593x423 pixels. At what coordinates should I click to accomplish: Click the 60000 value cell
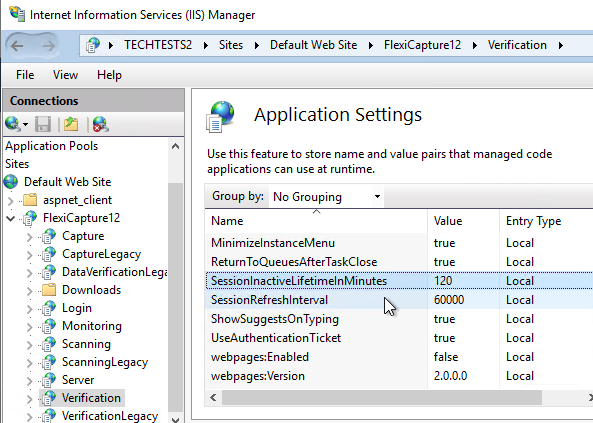449,300
